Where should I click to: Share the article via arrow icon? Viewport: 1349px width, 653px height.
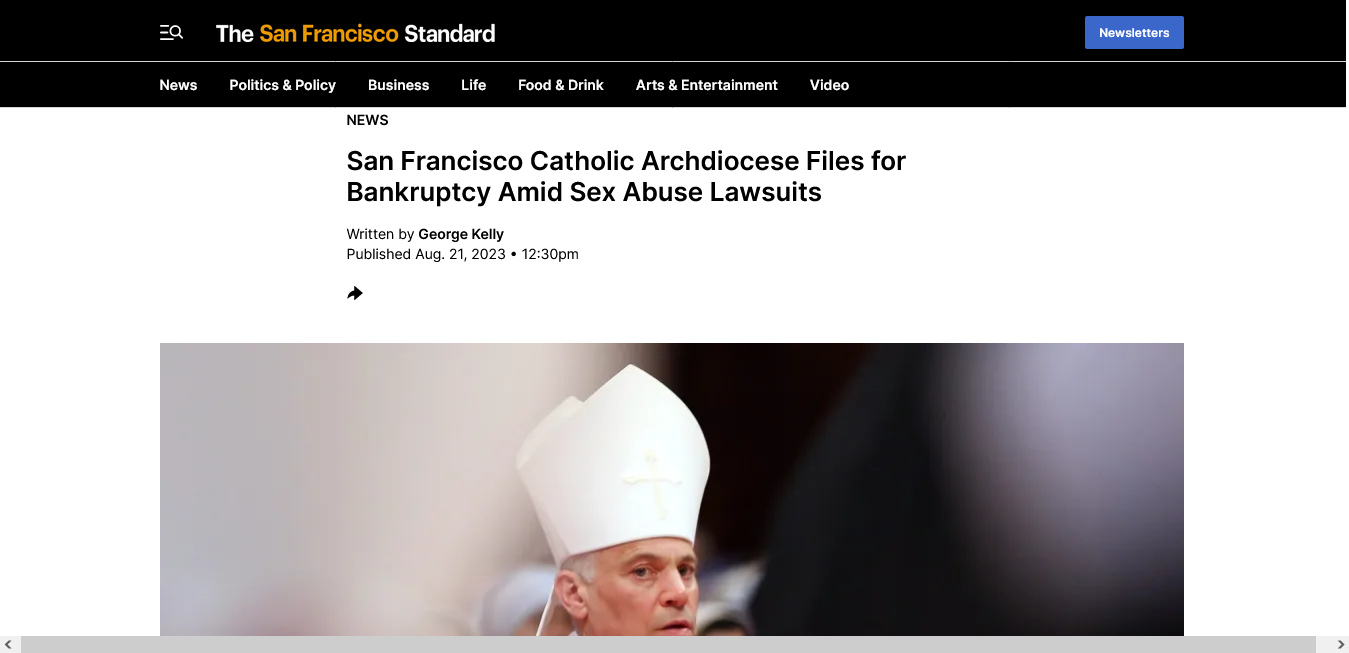click(355, 293)
